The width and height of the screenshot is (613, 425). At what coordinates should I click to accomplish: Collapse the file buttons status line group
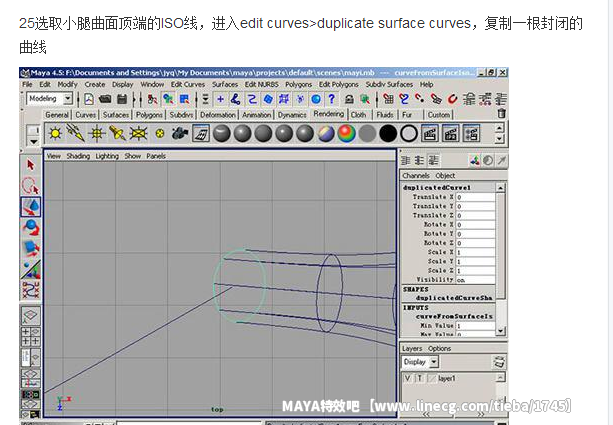pos(78,99)
